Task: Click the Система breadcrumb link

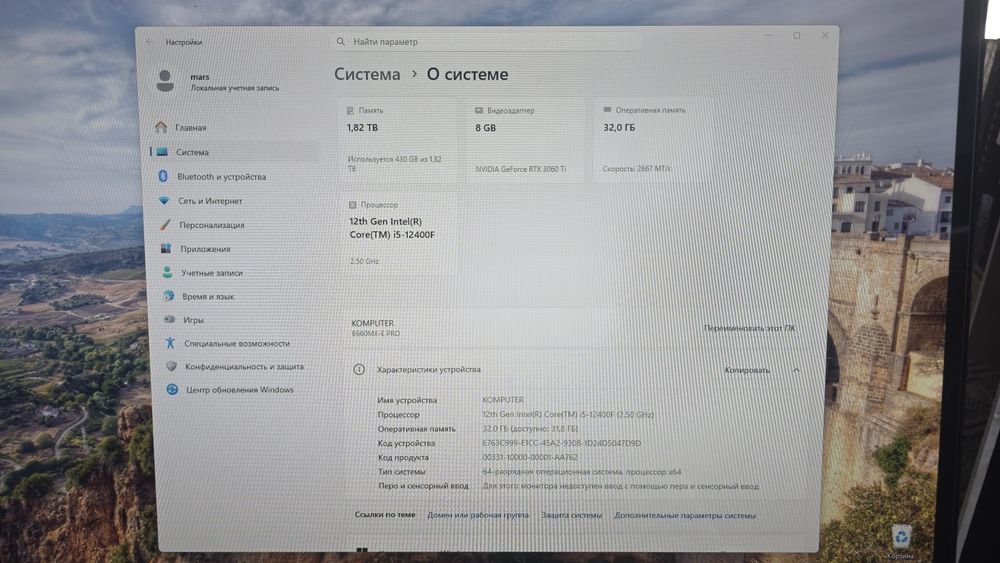Action: point(367,75)
